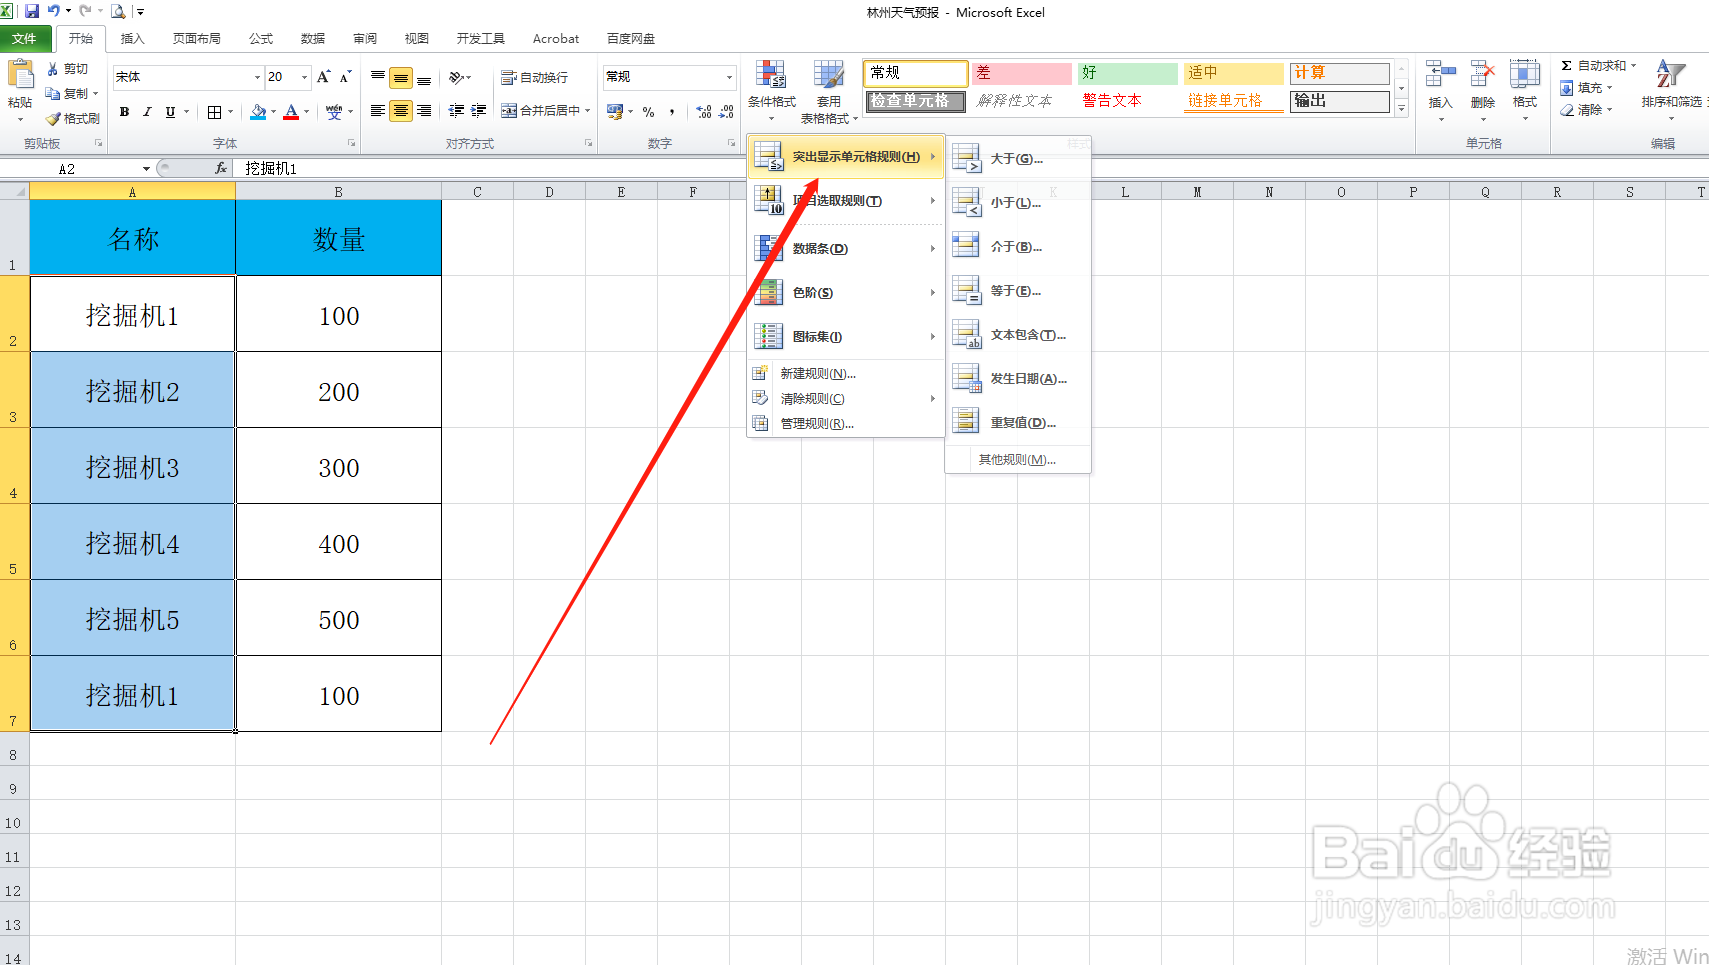This screenshot has width=1709, height=965.
Task: Click the Save icon in quick access toolbar
Action: click(32, 11)
